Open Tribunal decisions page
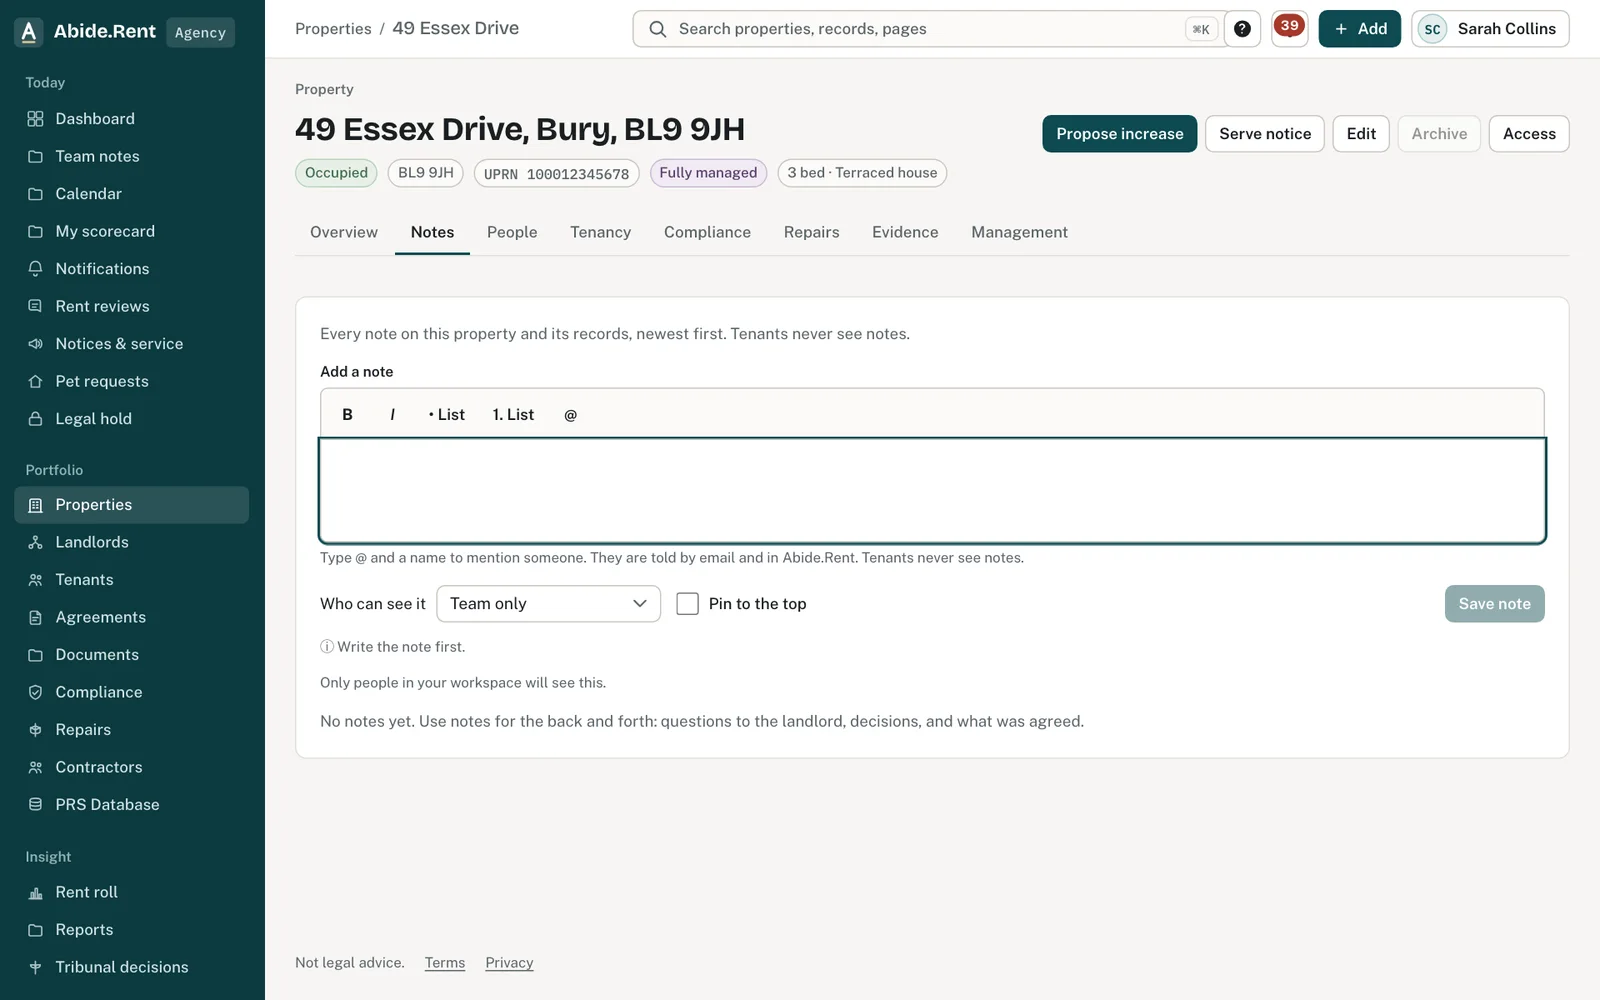Viewport: 1600px width, 1000px height. click(132, 967)
